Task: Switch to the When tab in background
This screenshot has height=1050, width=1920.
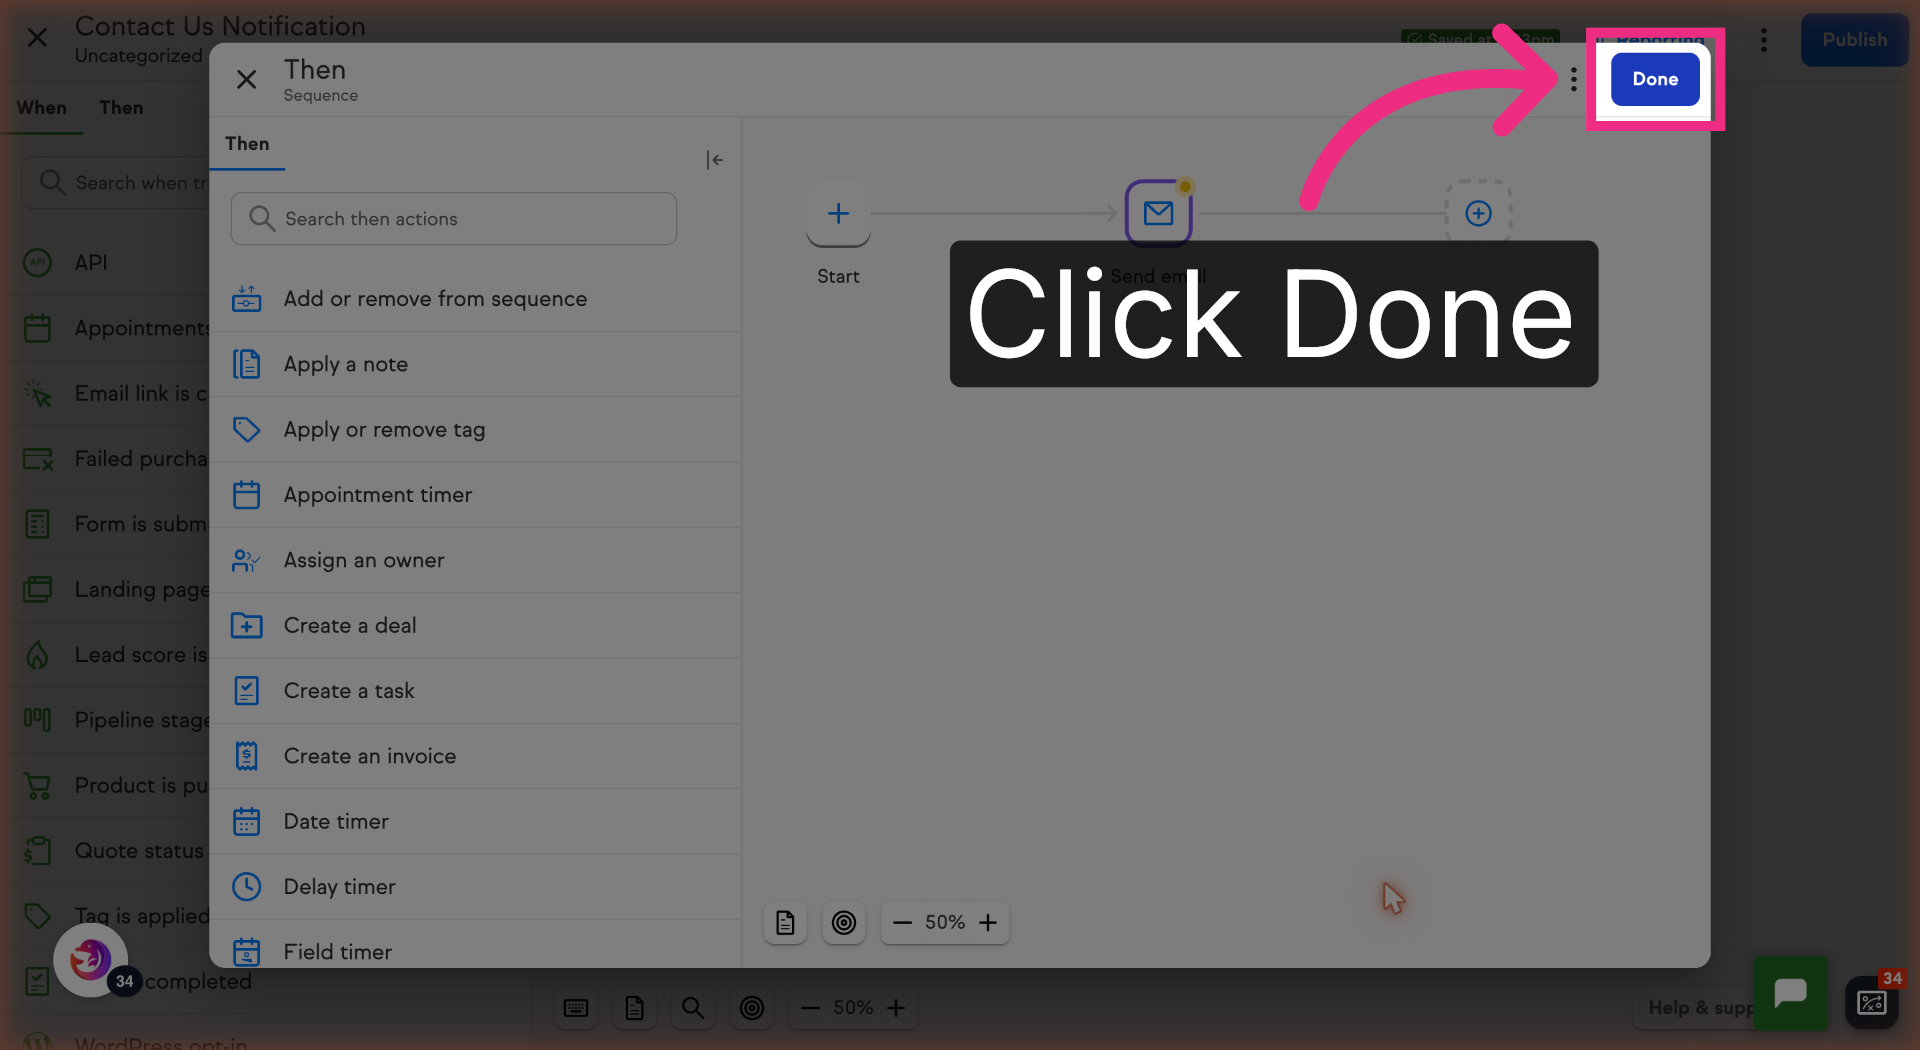Action: [41, 107]
